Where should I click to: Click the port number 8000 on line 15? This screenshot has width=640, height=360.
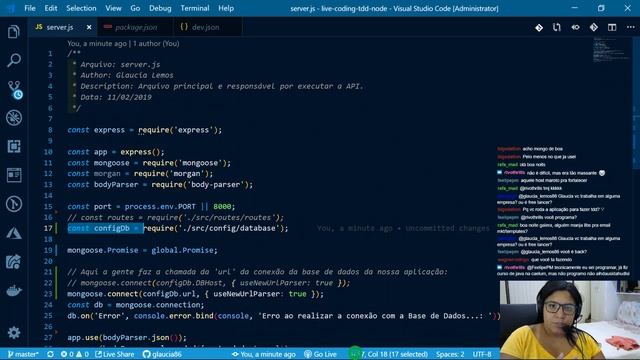(x=222, y=207)
